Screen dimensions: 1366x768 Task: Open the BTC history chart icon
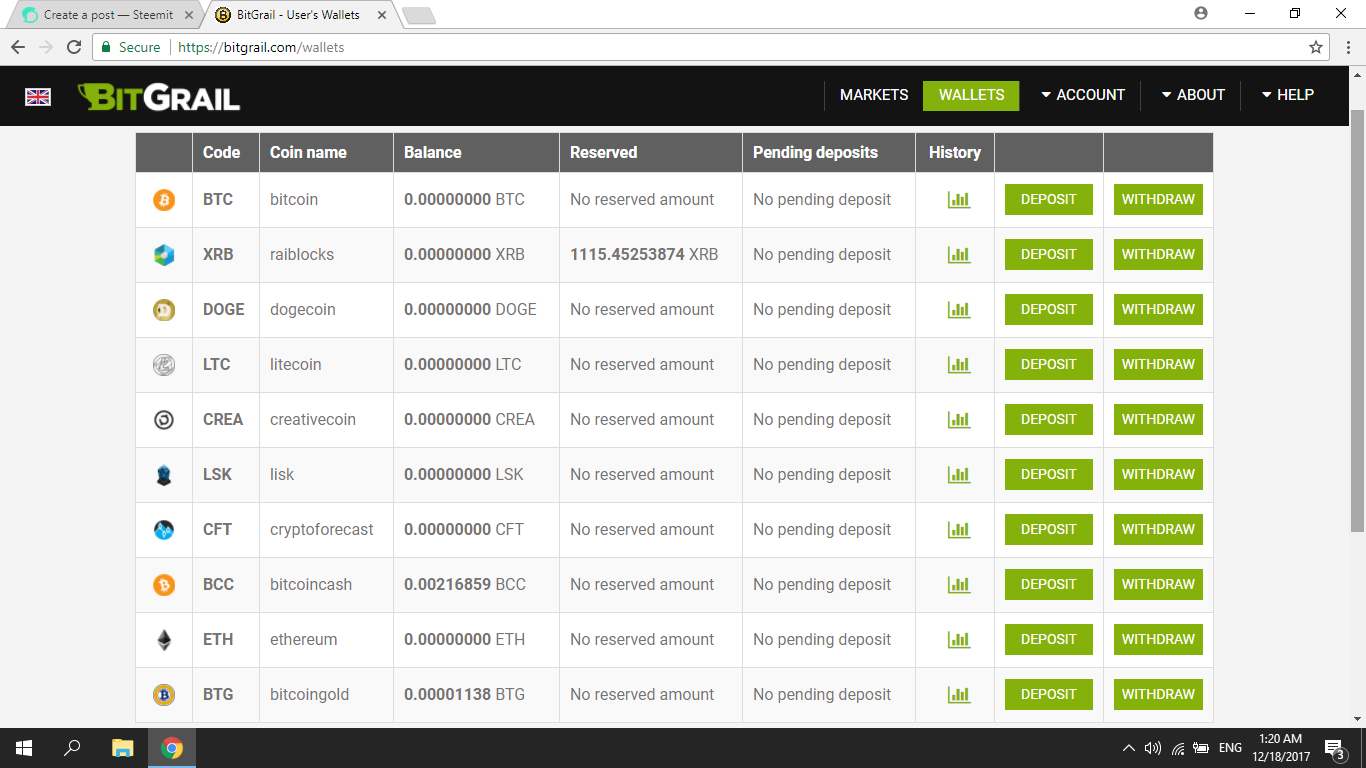959,200
